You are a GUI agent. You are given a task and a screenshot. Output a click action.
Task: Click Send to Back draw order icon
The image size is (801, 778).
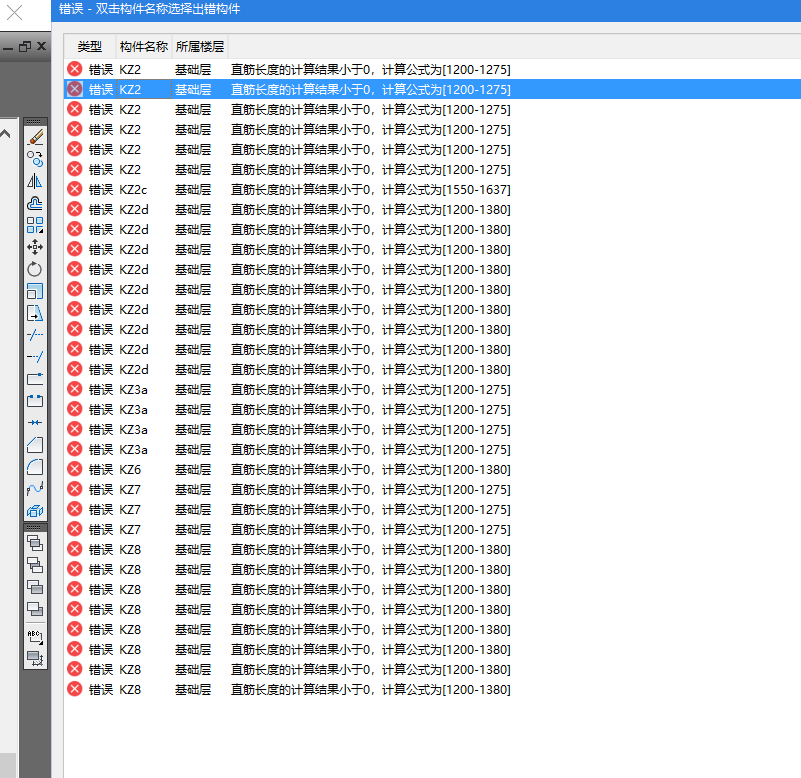pos(35,565)
